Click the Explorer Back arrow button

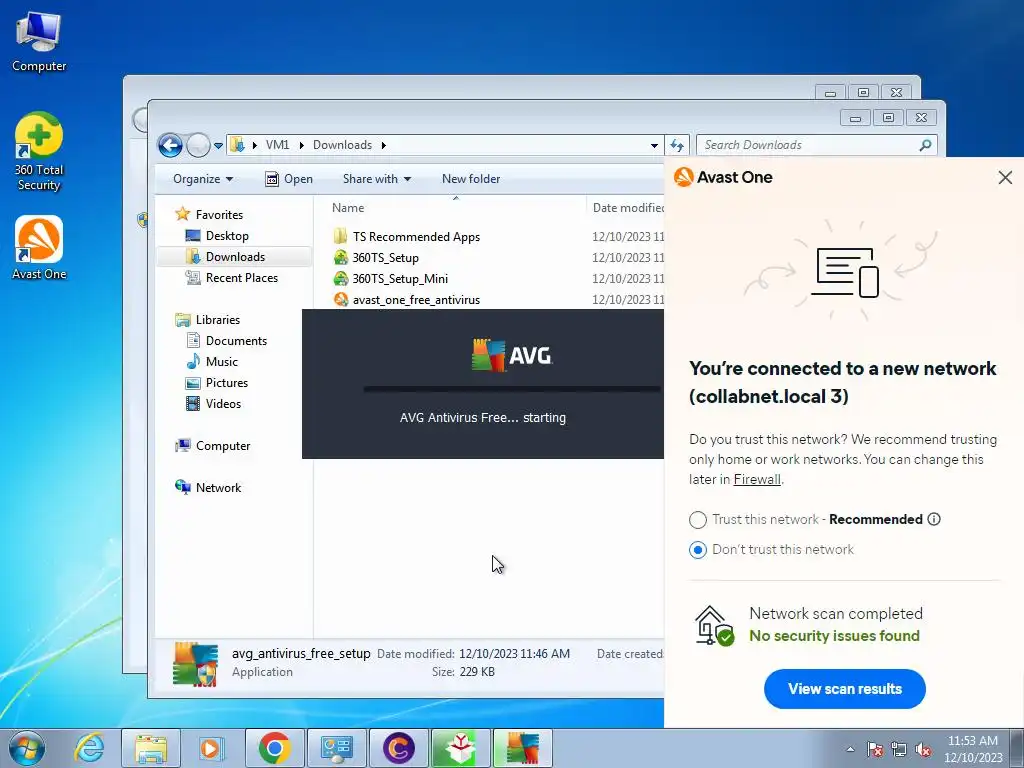click(x=170, y=145)
